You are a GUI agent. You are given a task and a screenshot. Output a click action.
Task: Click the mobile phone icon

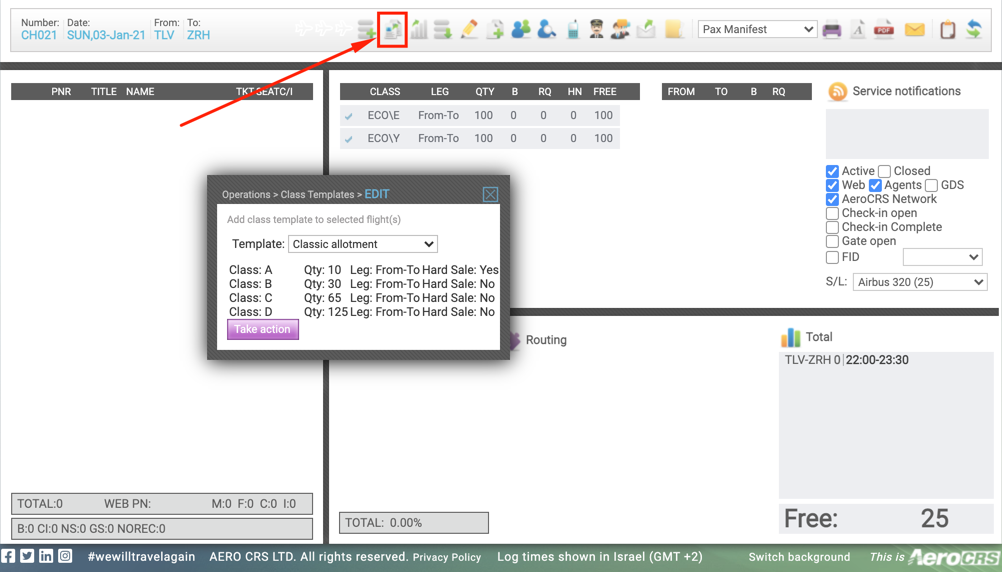(573, 29)
